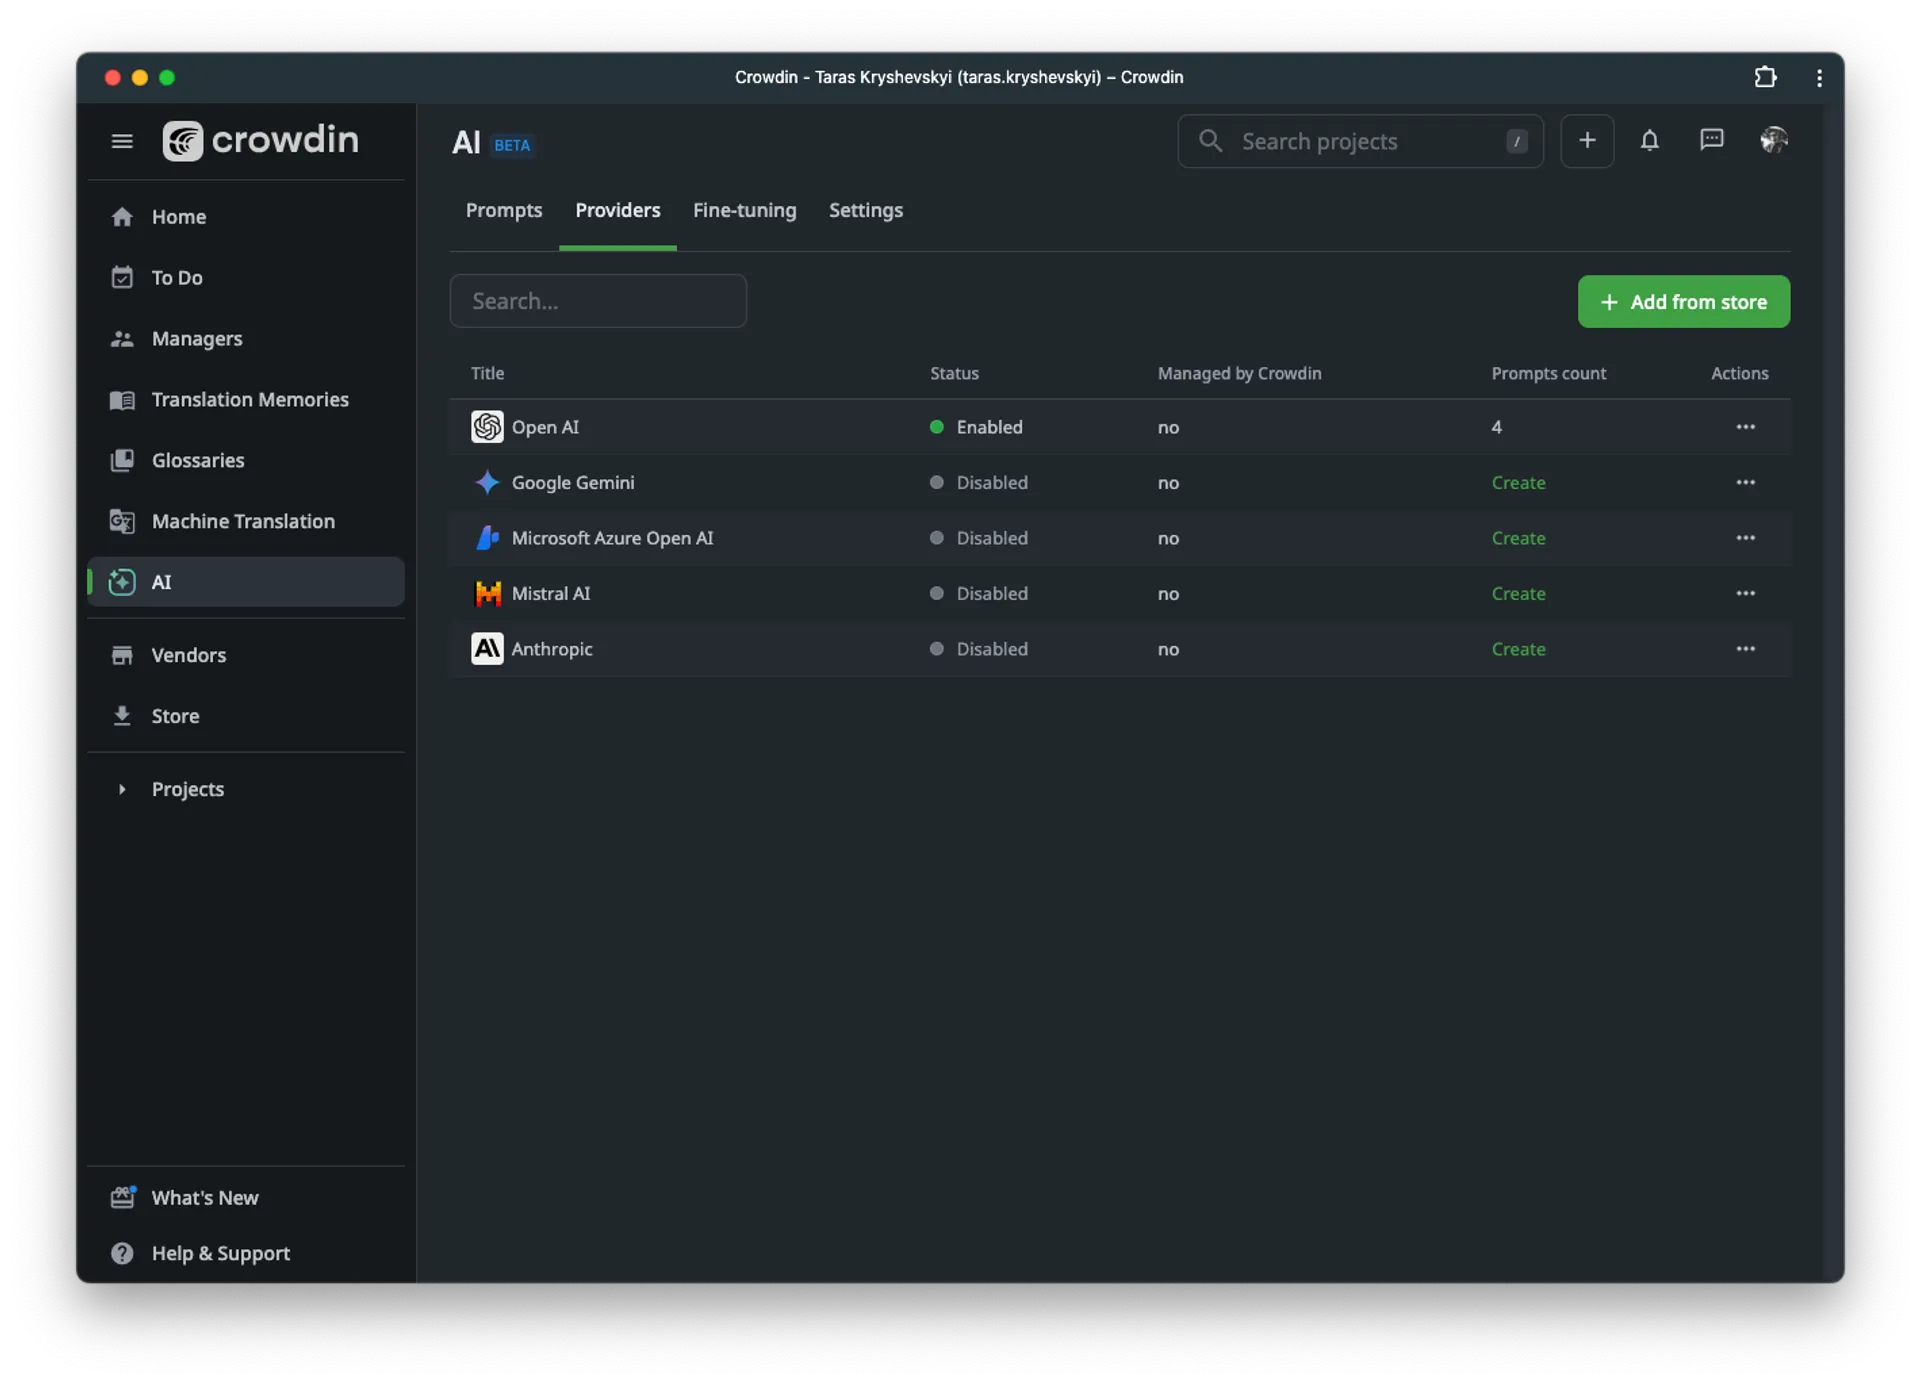Image resolution: width=1920 pixels, height=1383 pixels.
Task: Click the Disabled status of Anthropic
Action: 979,649
